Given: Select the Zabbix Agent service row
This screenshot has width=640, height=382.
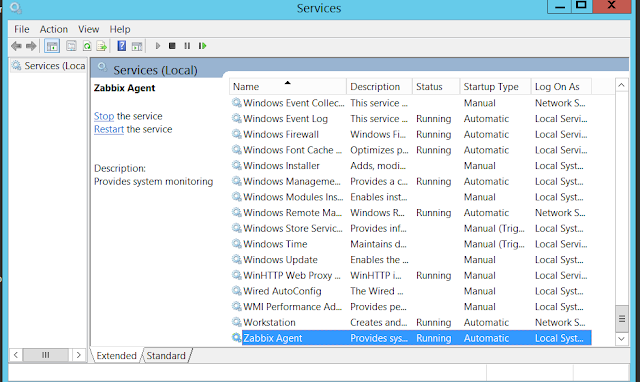Looking at the screenshot, I should tap(410, 338).
